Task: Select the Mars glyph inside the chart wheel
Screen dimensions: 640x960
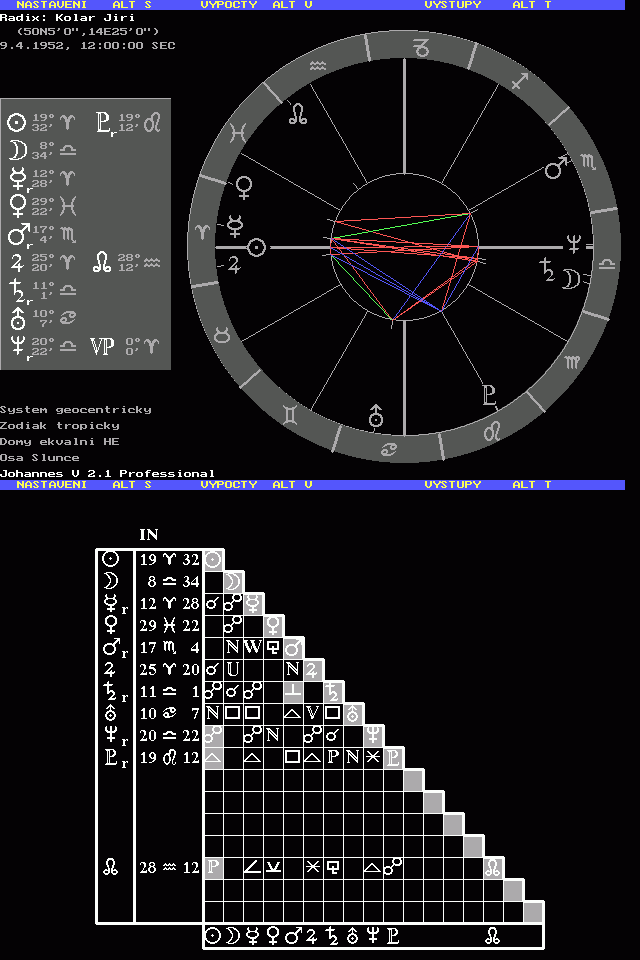Action: pyautogui.click(x=557, y=168)
